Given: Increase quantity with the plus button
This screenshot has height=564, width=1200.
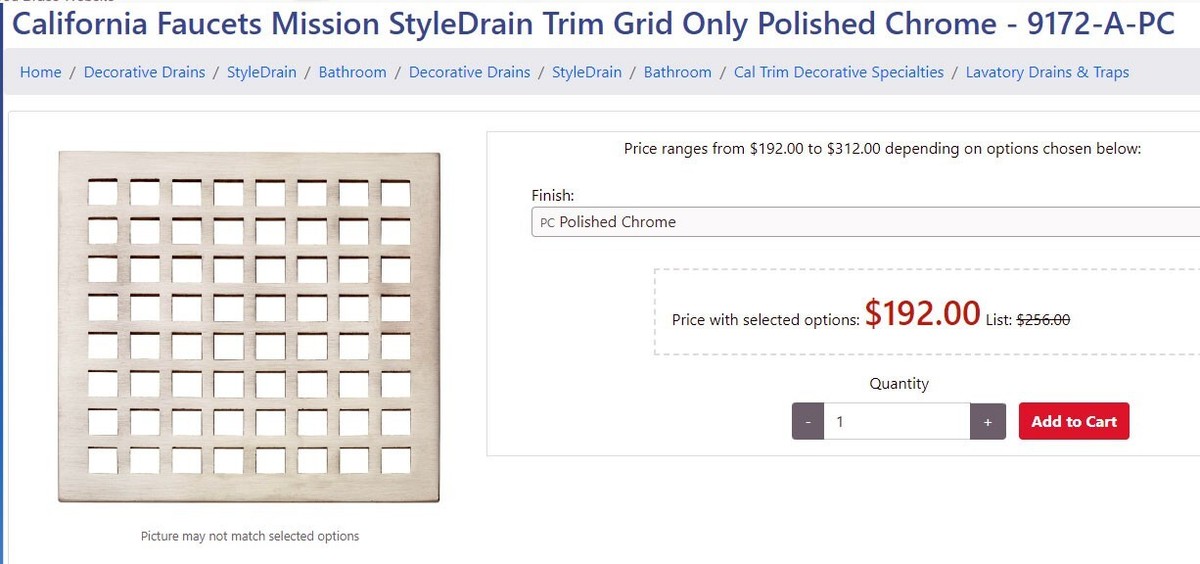Looking at the screenshot, I should click(987, 422).
